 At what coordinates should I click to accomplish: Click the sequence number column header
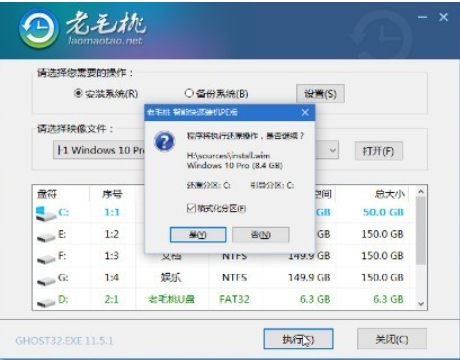(112, 194)
